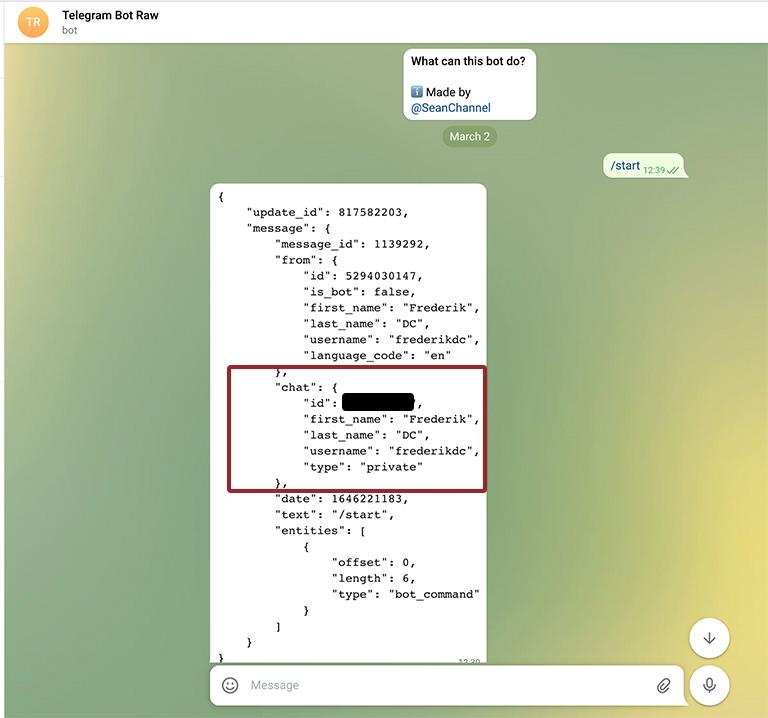Open the Telegram Bot Raw chat title
The height and width of the screenshot is (718, 768).
pos(110,15)
